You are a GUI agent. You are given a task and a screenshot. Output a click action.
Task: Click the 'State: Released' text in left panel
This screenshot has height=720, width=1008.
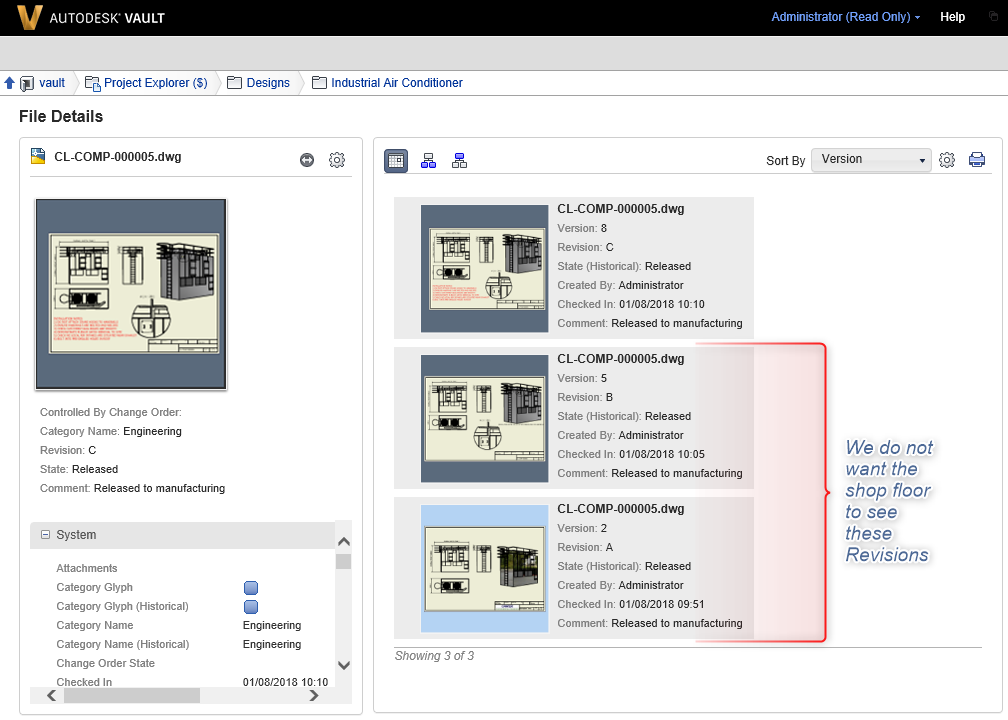click(78, 469)
